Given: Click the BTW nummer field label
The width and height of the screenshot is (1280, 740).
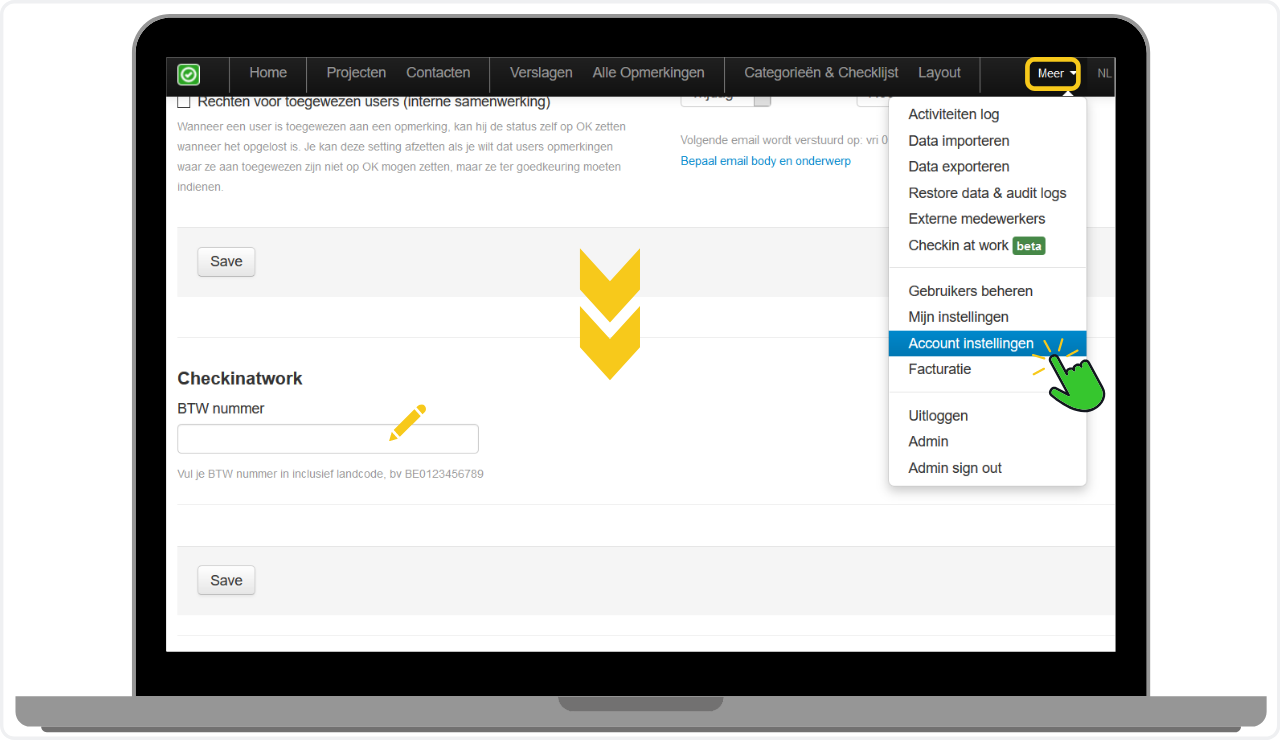Looking at the screenshot, I should [221, 408].
